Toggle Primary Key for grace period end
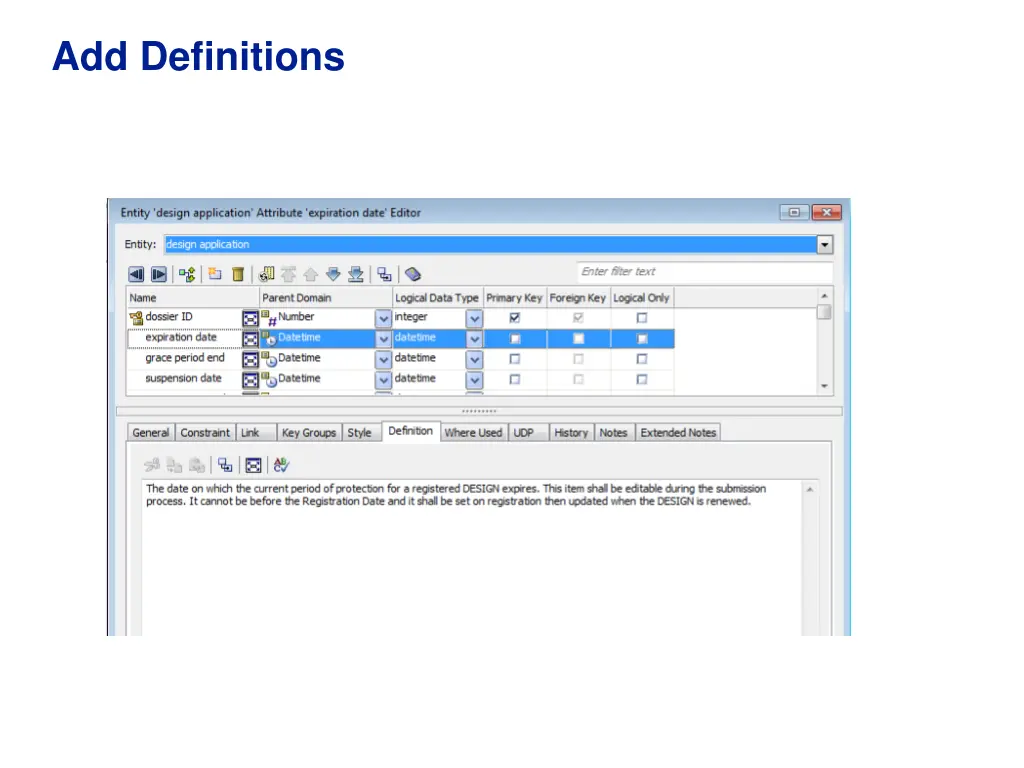1024x768 pixels. [x=515, y=359]
